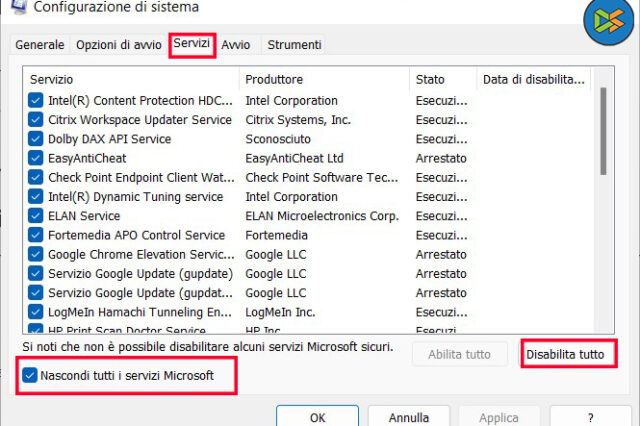Toggle the ELAN Service checkbox
640x426 pixels.
(x=36, y=216)
